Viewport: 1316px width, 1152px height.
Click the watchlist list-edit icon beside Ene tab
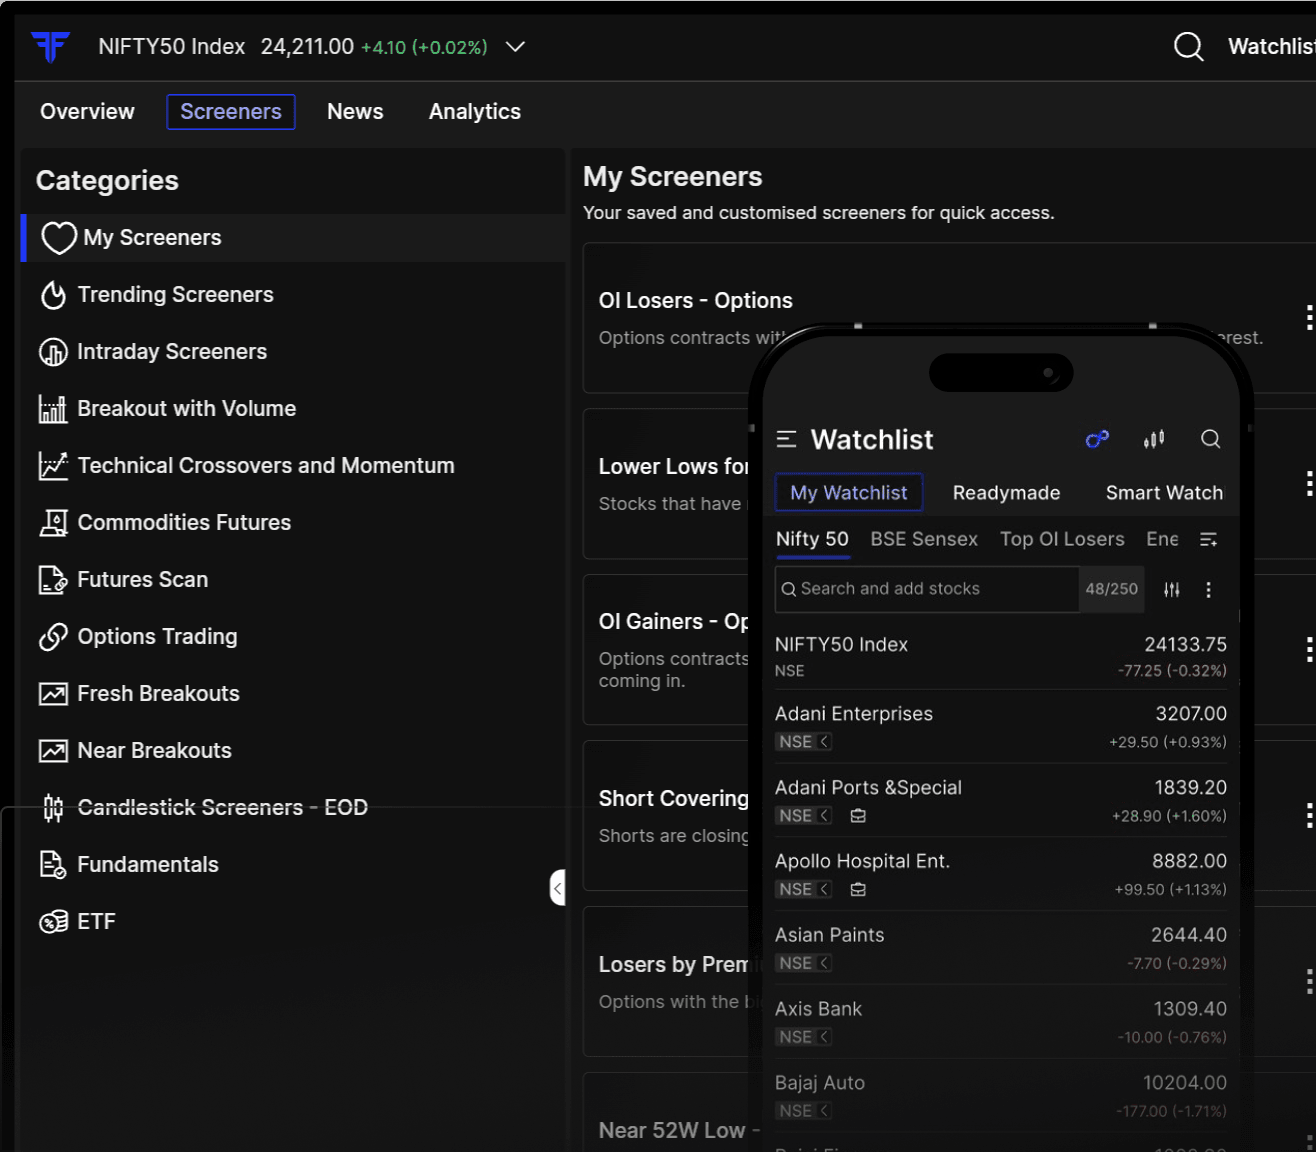click(x=1208, y=540)
